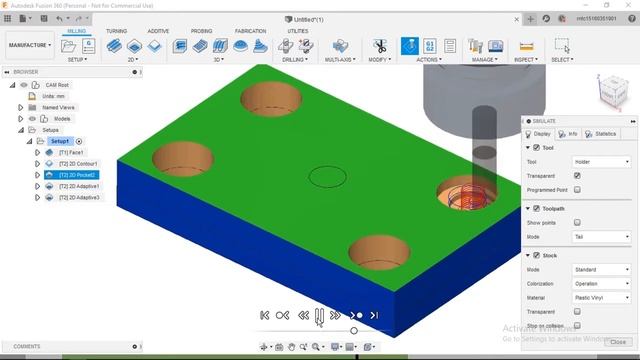The width and height of the screenshot is (640, 360).
Task: Open the Tool Library icon
Action: (475, 46)
